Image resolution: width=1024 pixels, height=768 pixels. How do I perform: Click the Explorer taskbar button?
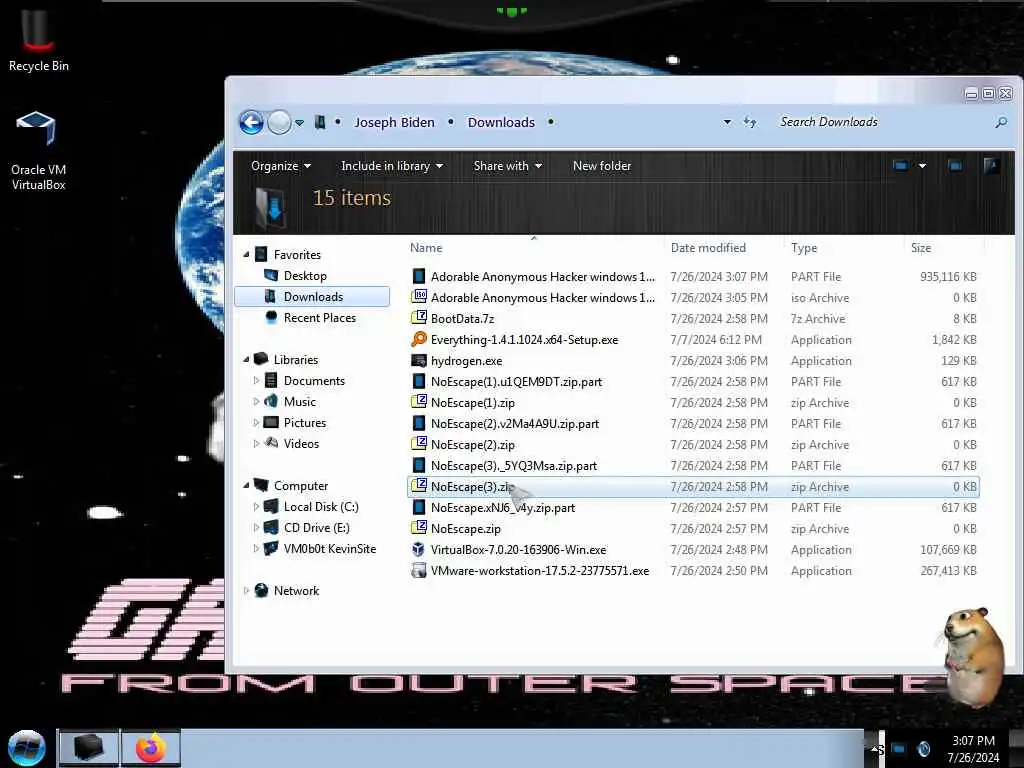(x=89, y=748)
